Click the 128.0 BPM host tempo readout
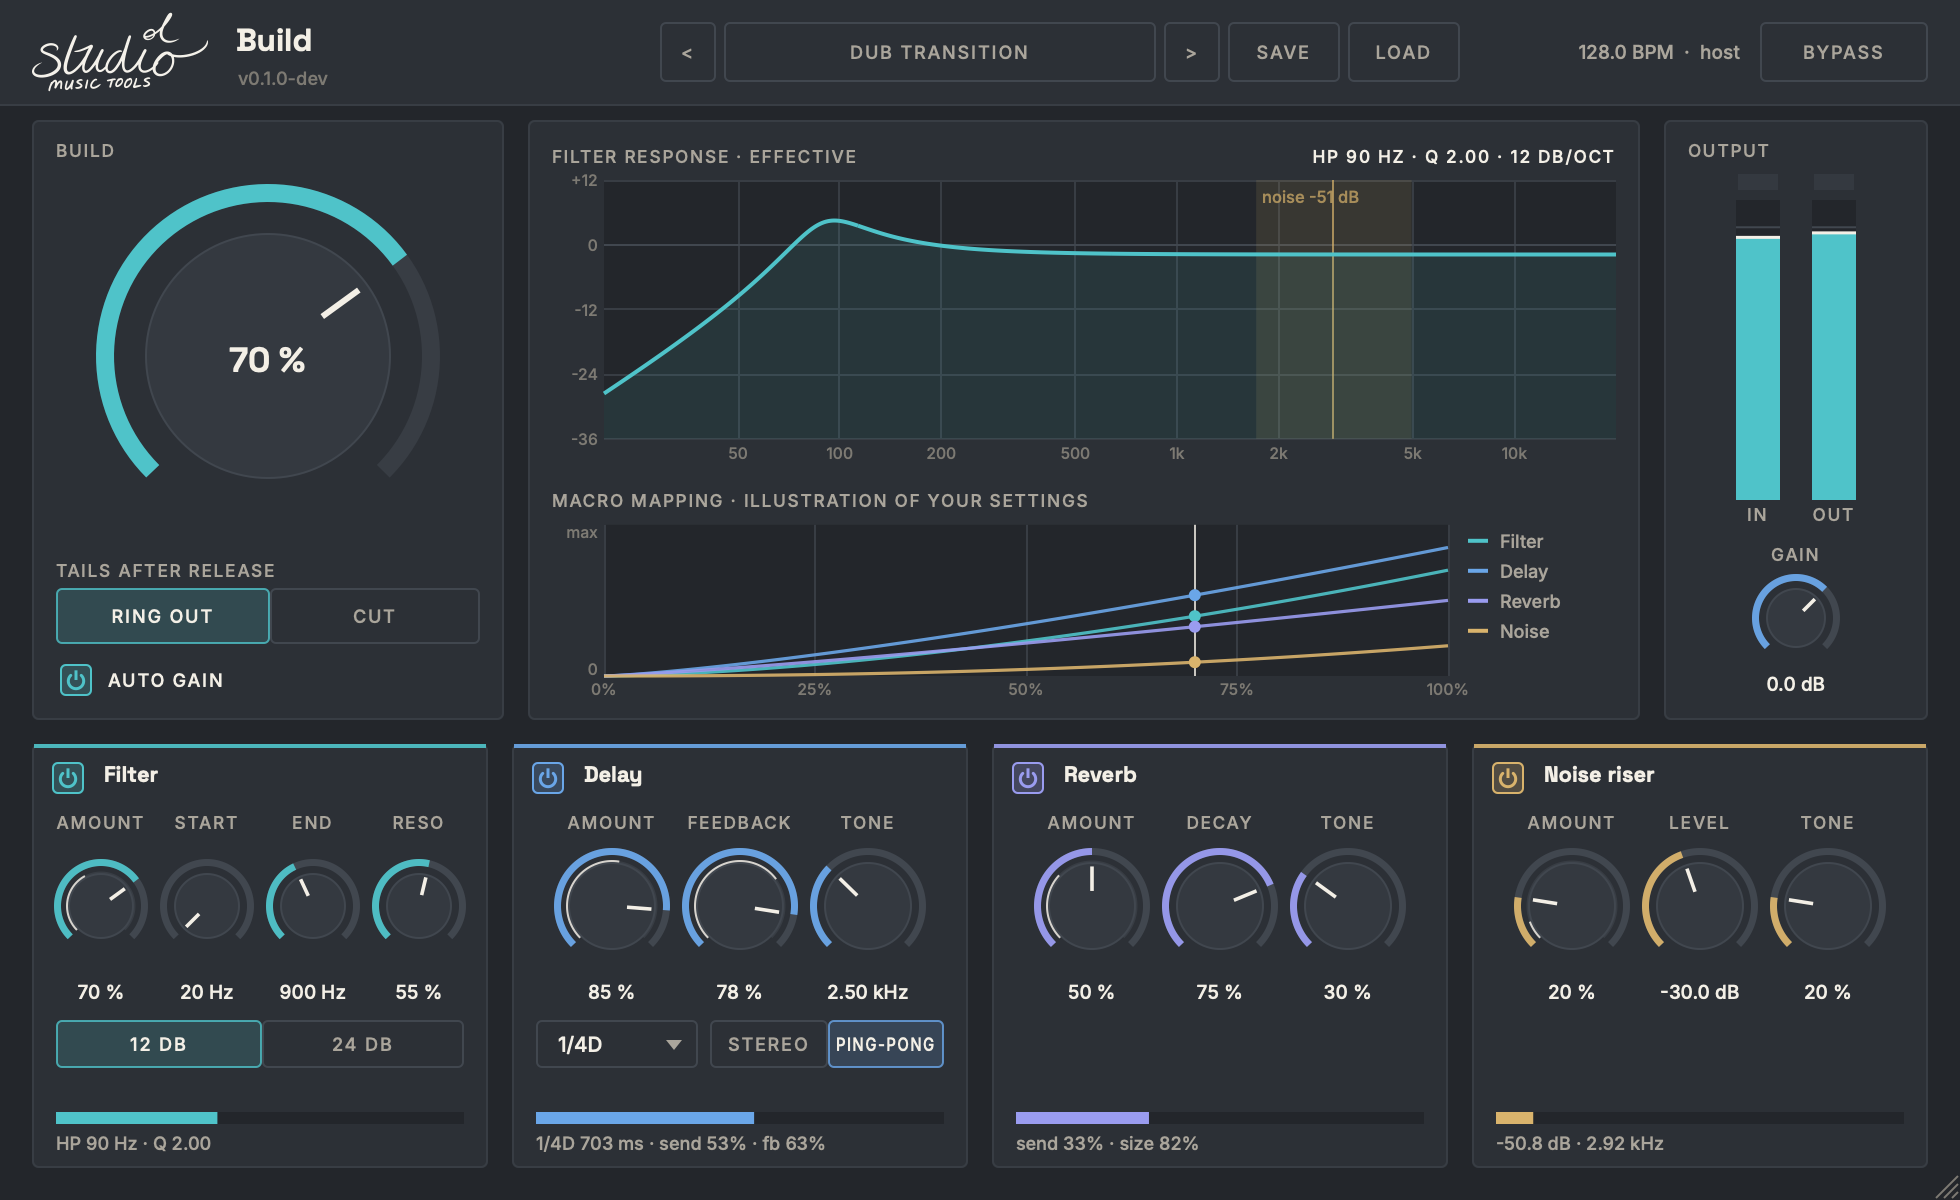This screenshot has height=1200, width=1960. (1659, 52)
